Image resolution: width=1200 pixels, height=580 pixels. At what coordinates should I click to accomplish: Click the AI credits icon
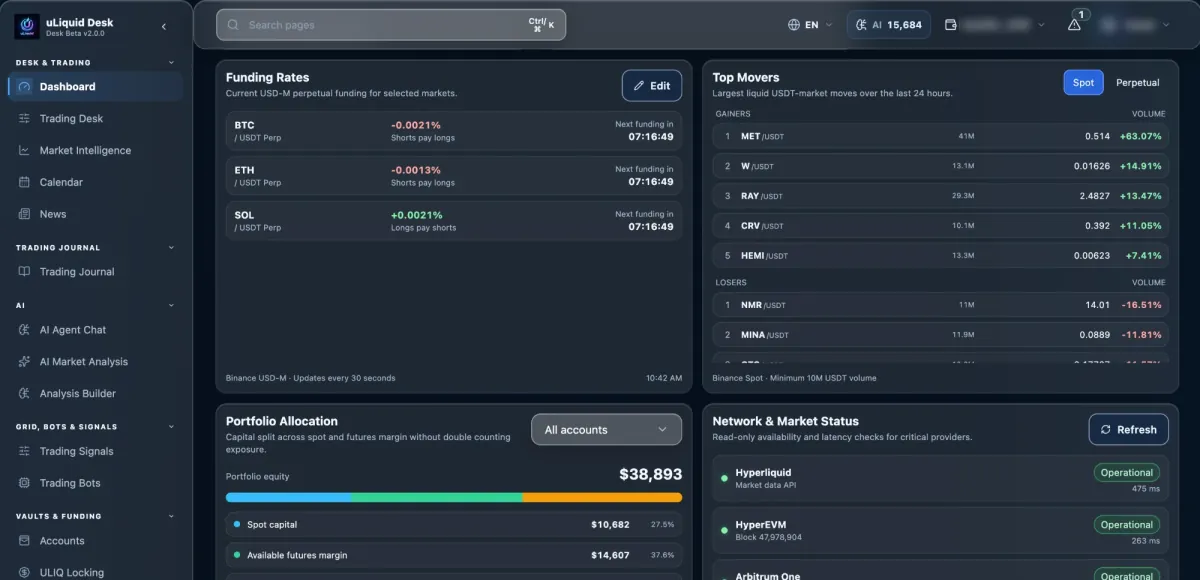click(861, 25)
